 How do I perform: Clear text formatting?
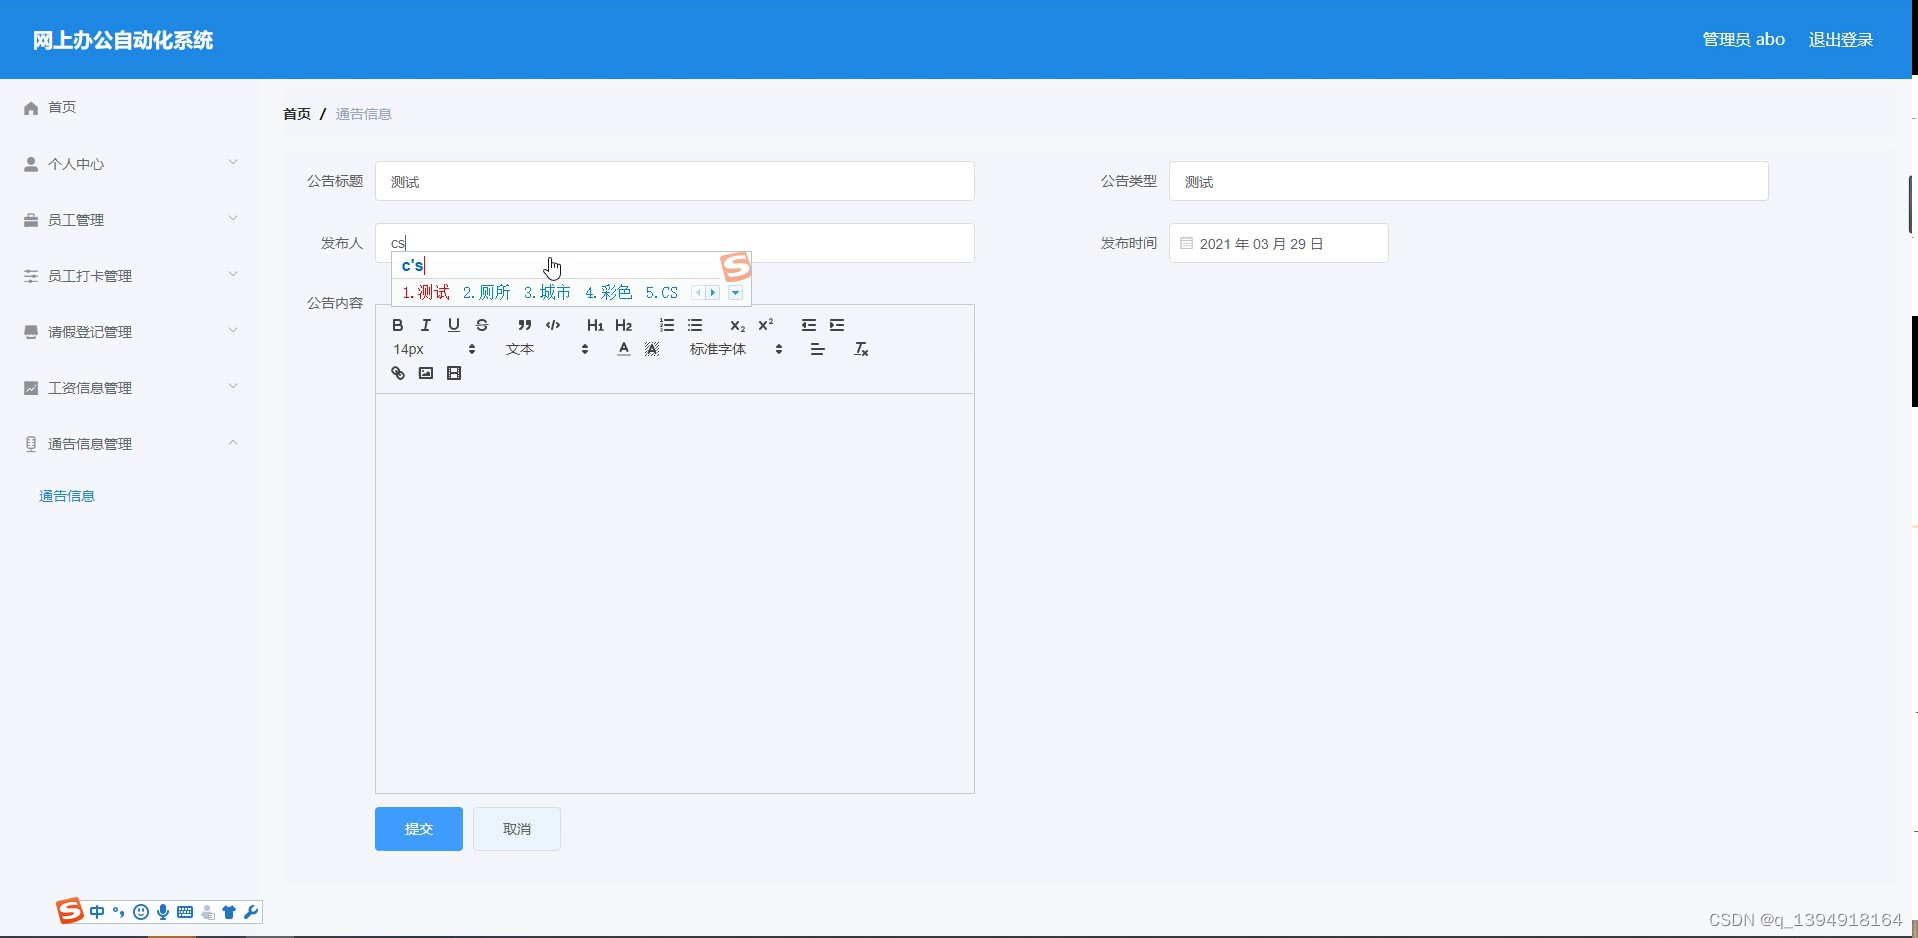tap(860, 349)
